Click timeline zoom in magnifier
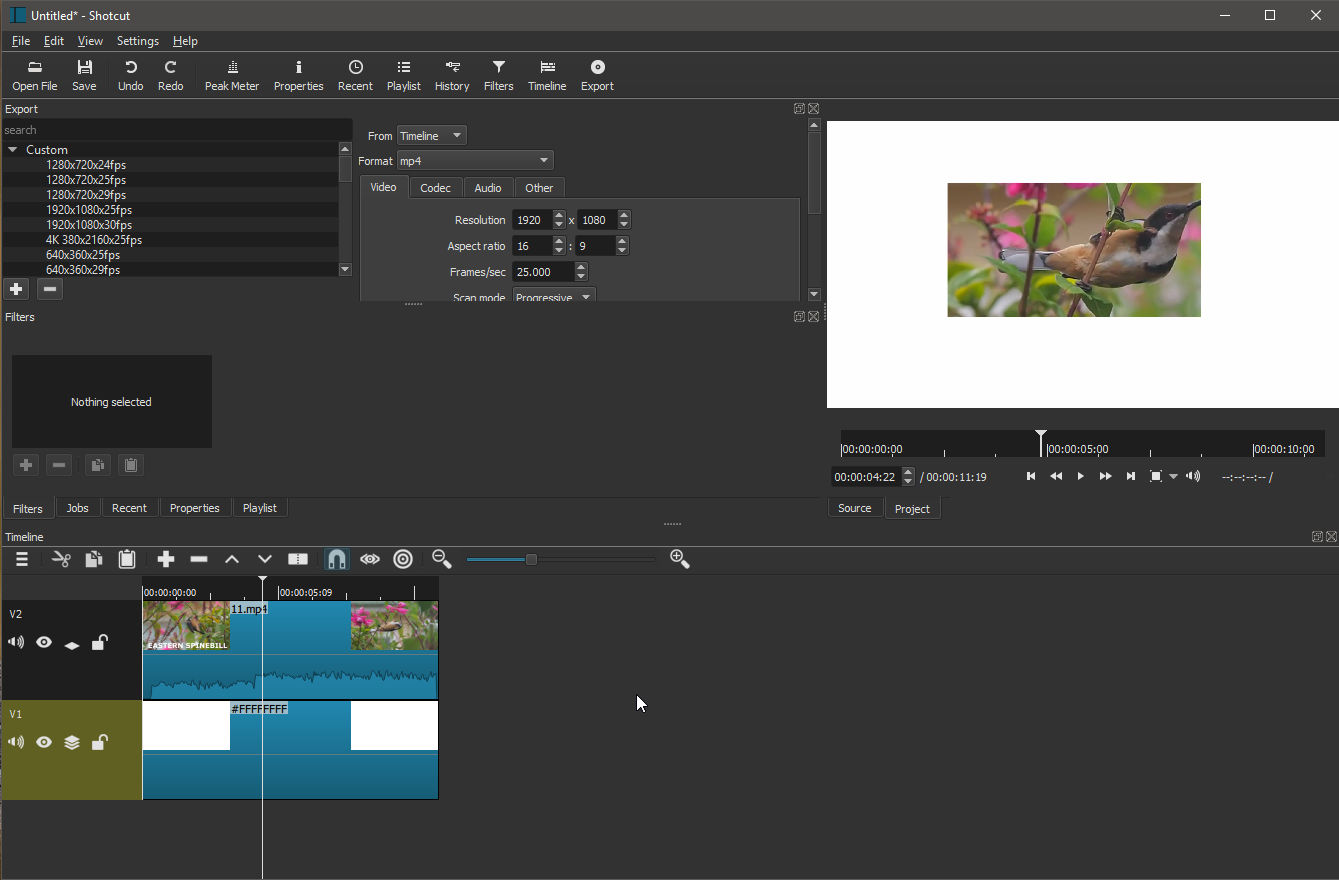 [x=679, y=559]
